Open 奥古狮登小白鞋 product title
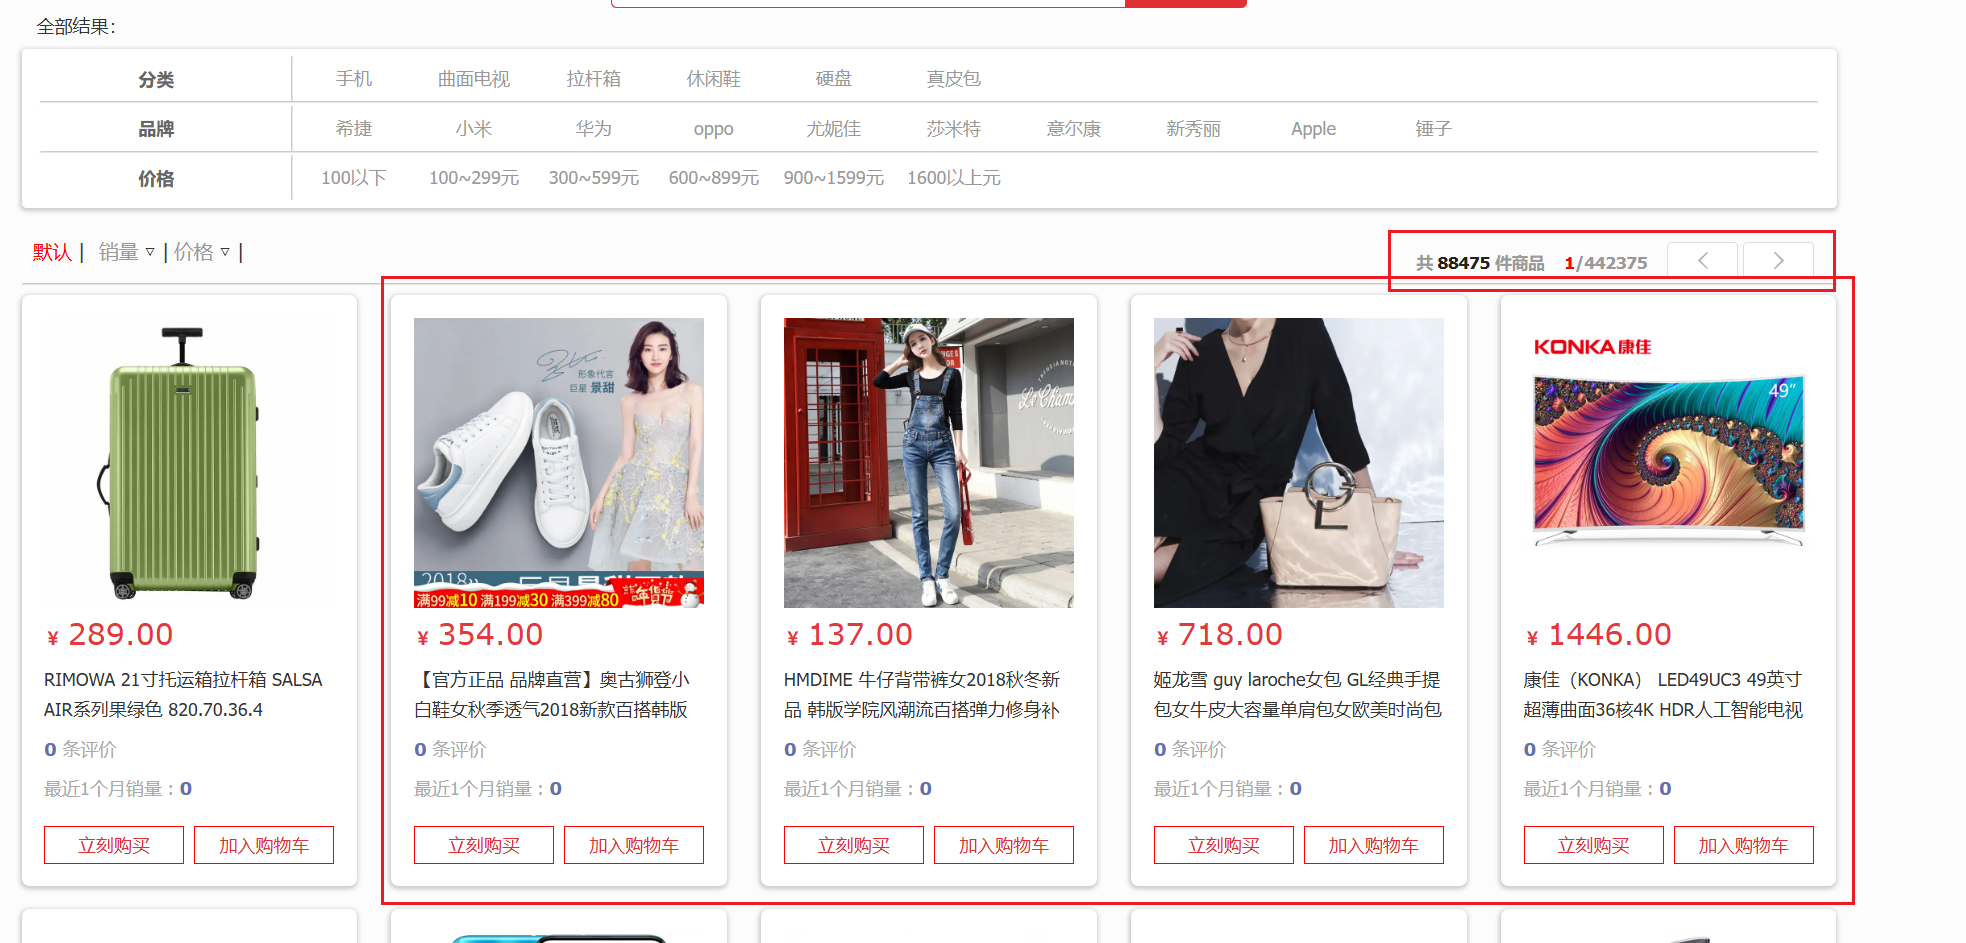This screenshot has height=943, width=1966. click(x=553, y=695)
